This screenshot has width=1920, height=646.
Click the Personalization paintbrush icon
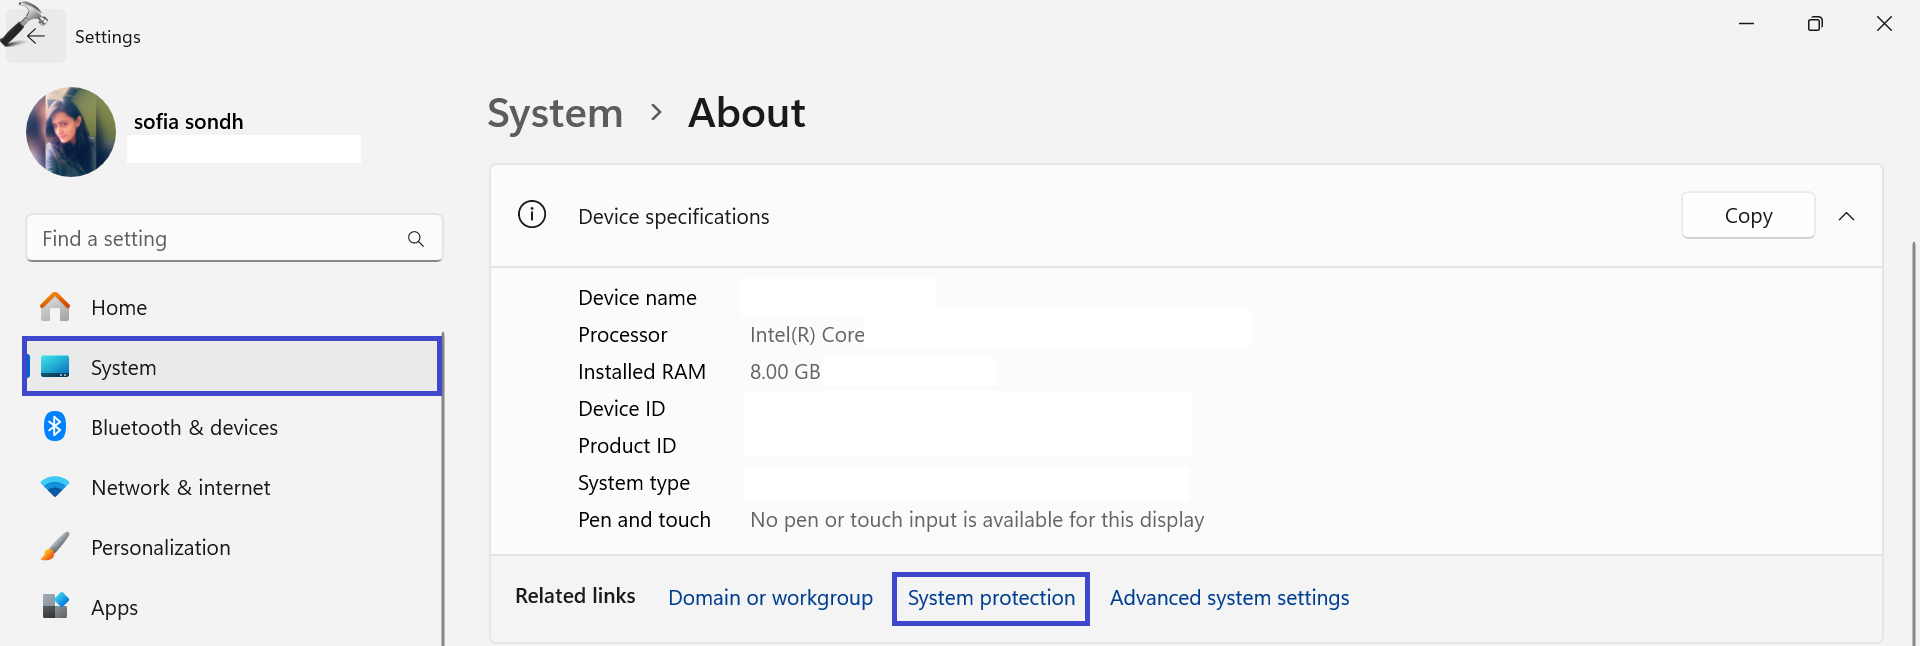55,547
